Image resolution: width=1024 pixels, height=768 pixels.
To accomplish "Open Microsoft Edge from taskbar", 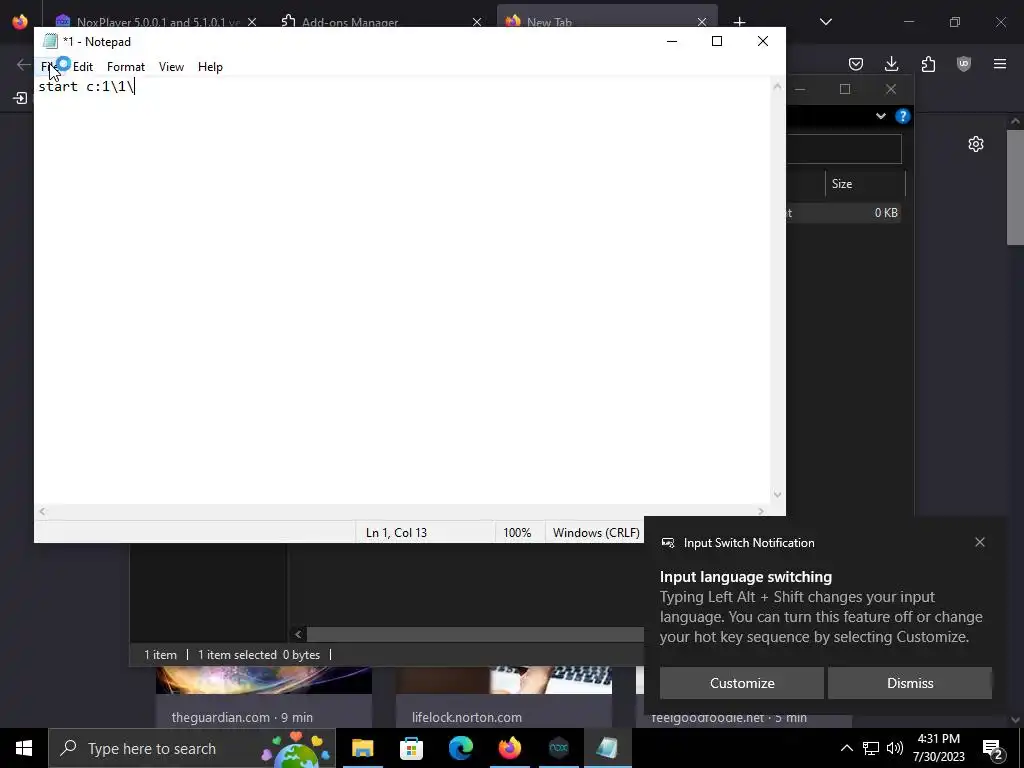I will (x=460, y=748).
